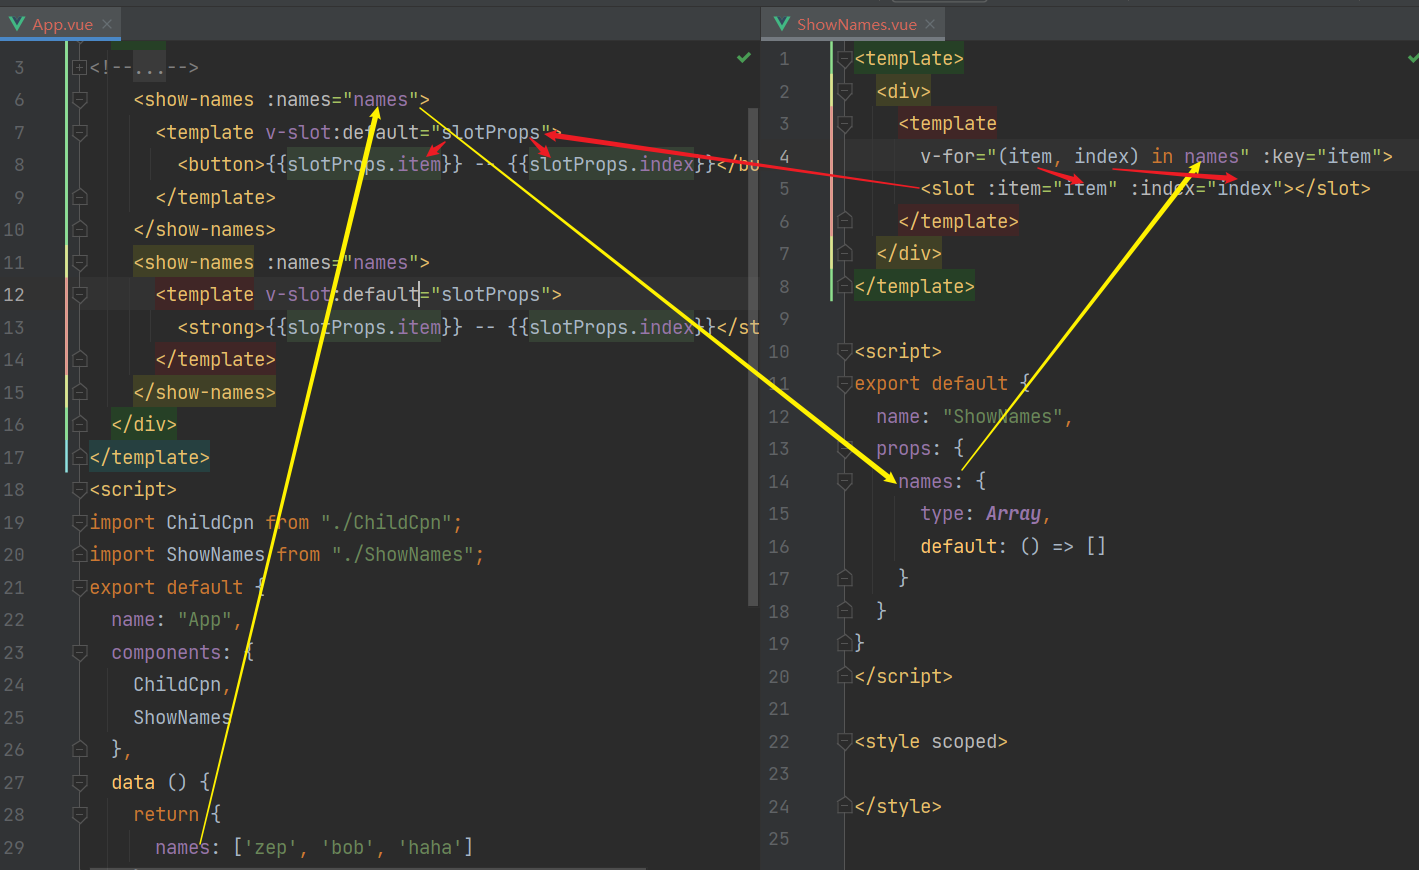Click the :key="item" attribute on line 4
This screenshot has width=1419, height=870.
pyautogui.click(x=1322, y=156)
